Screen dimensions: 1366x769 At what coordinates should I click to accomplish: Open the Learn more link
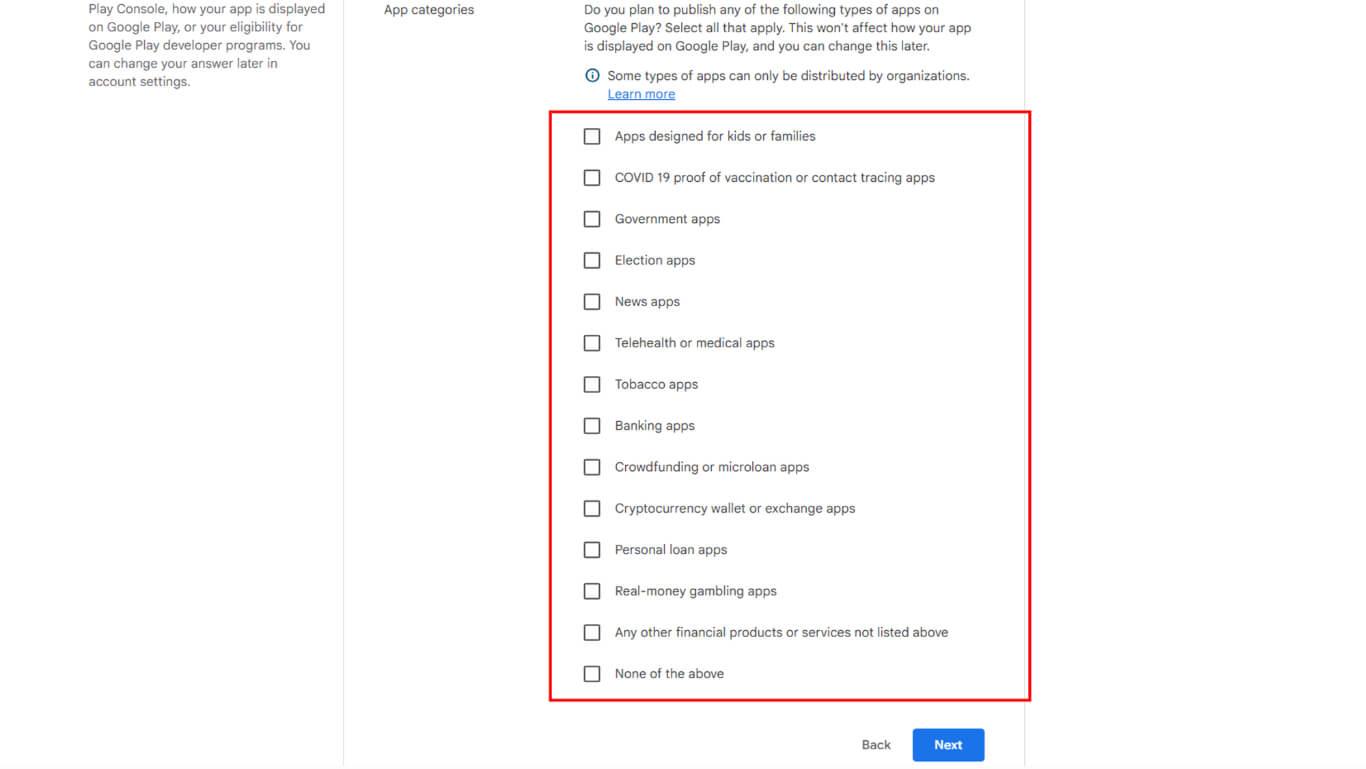641,94
